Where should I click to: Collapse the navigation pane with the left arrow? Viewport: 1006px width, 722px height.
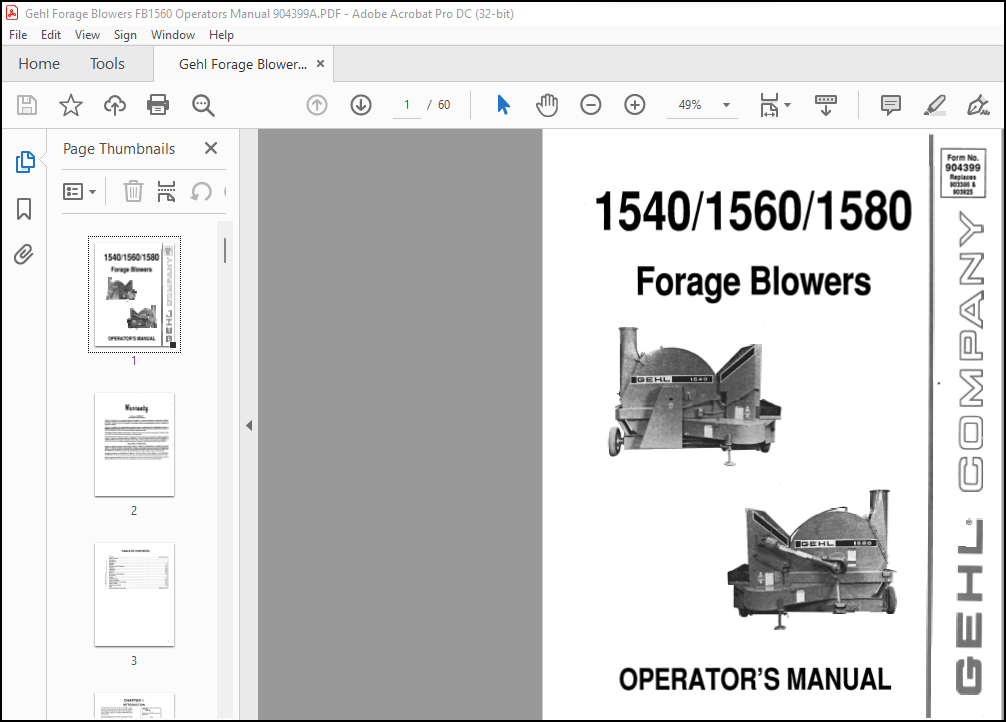(249, 425)
